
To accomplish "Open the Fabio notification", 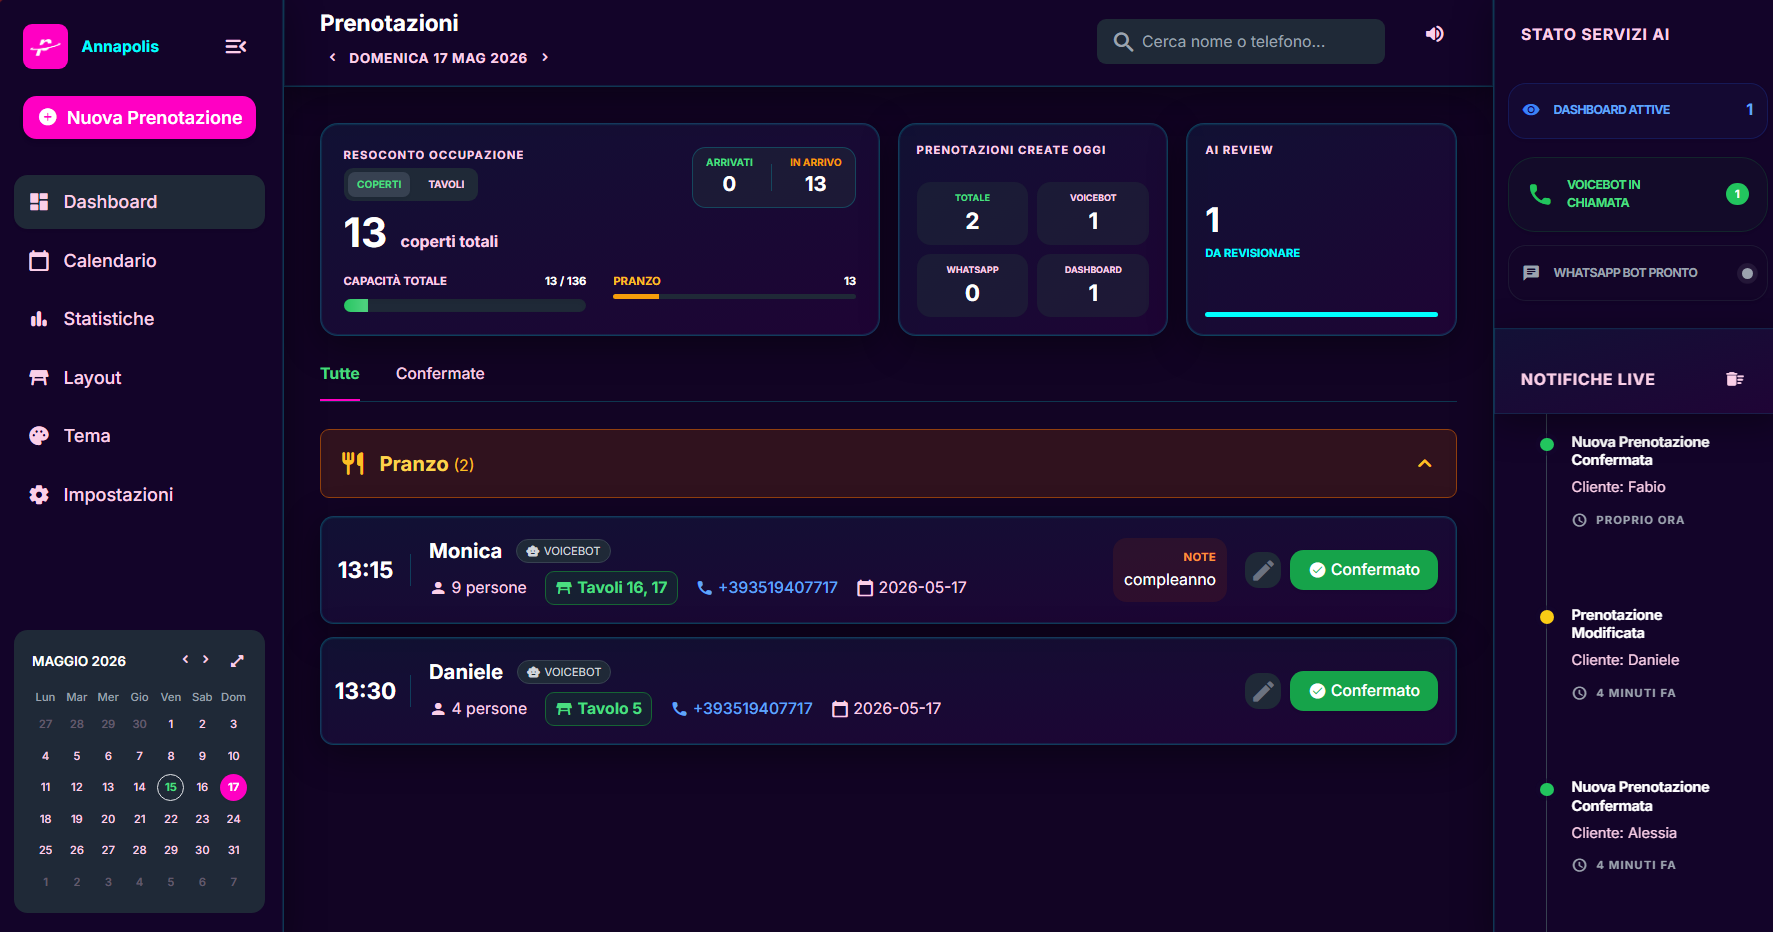I will coord(1640,481).
